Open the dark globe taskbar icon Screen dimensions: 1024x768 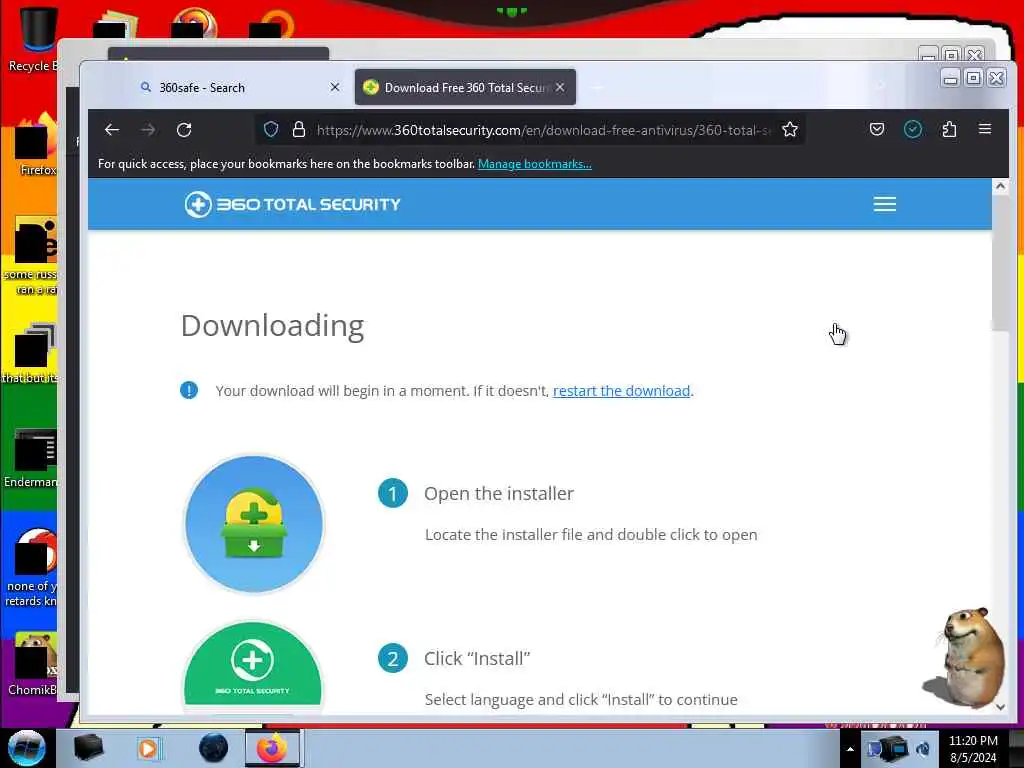tap(213, 748)
